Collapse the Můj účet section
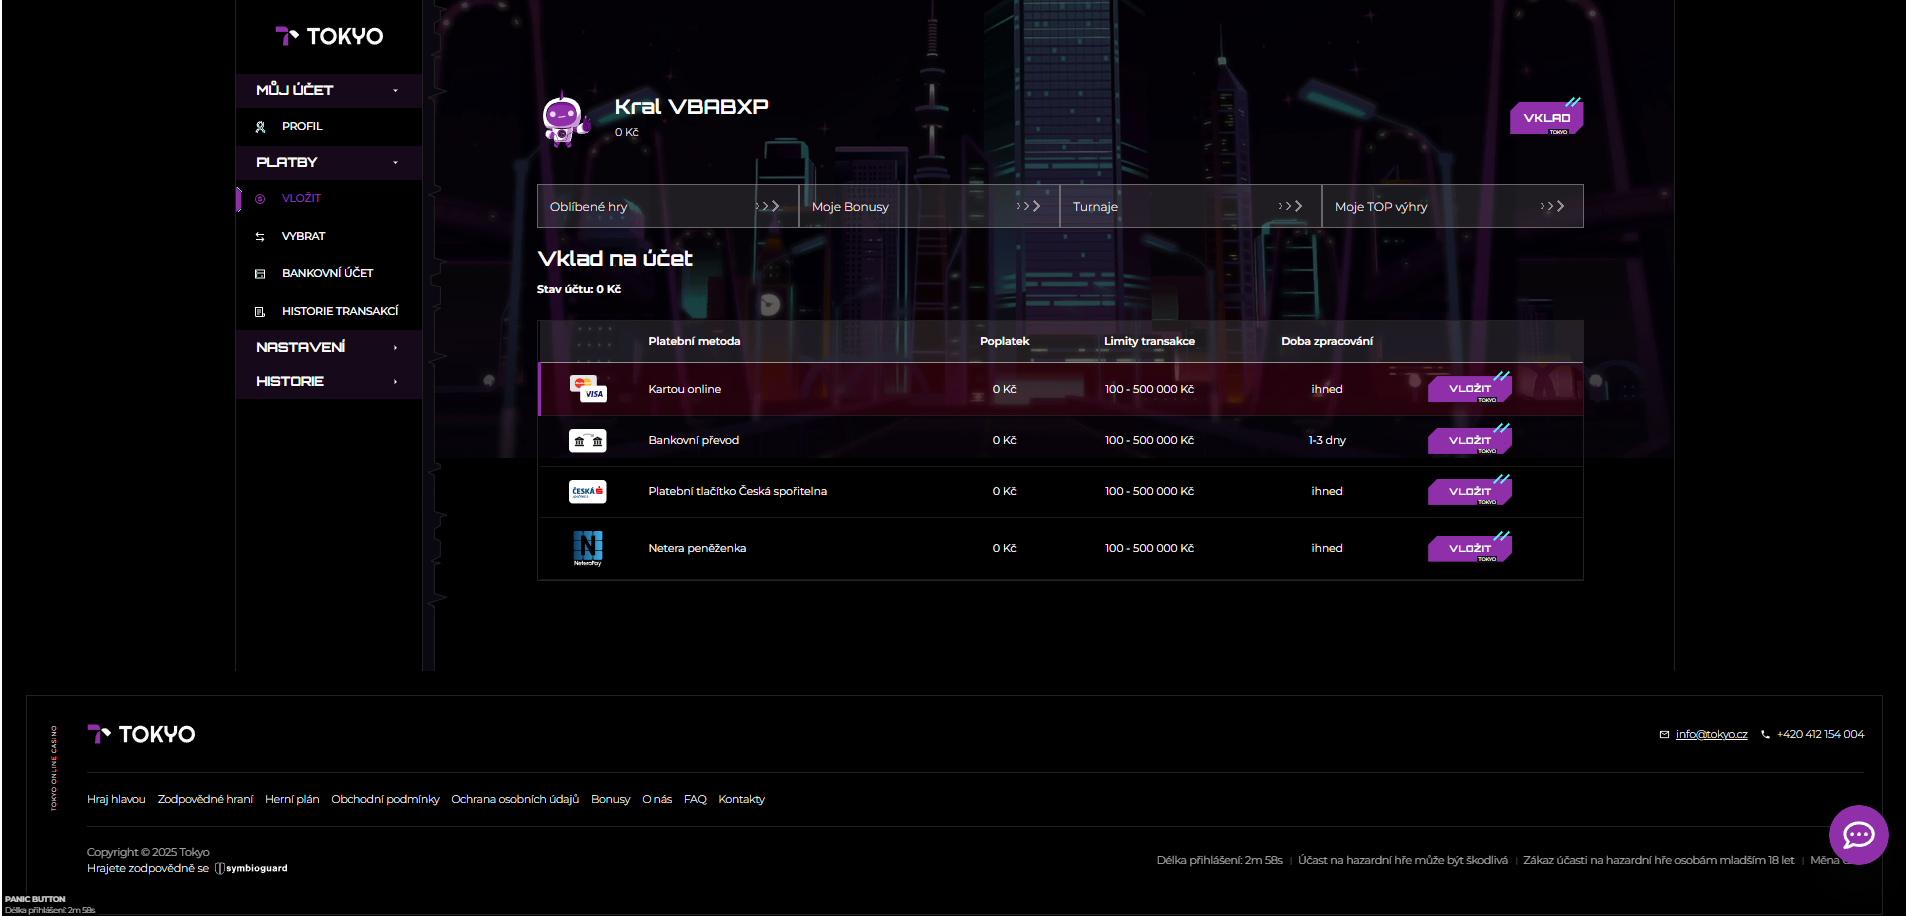The width and height of the screenshot is (1906, 916). tap(328, 90)
